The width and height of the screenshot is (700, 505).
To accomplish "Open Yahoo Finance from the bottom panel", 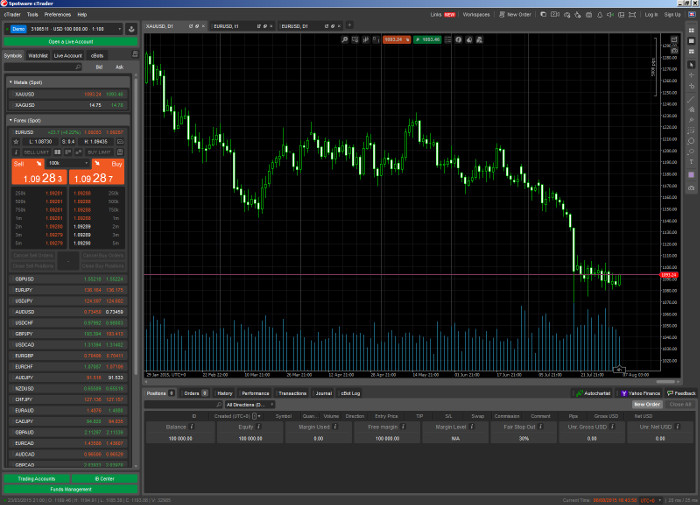I will coord(640,394).
